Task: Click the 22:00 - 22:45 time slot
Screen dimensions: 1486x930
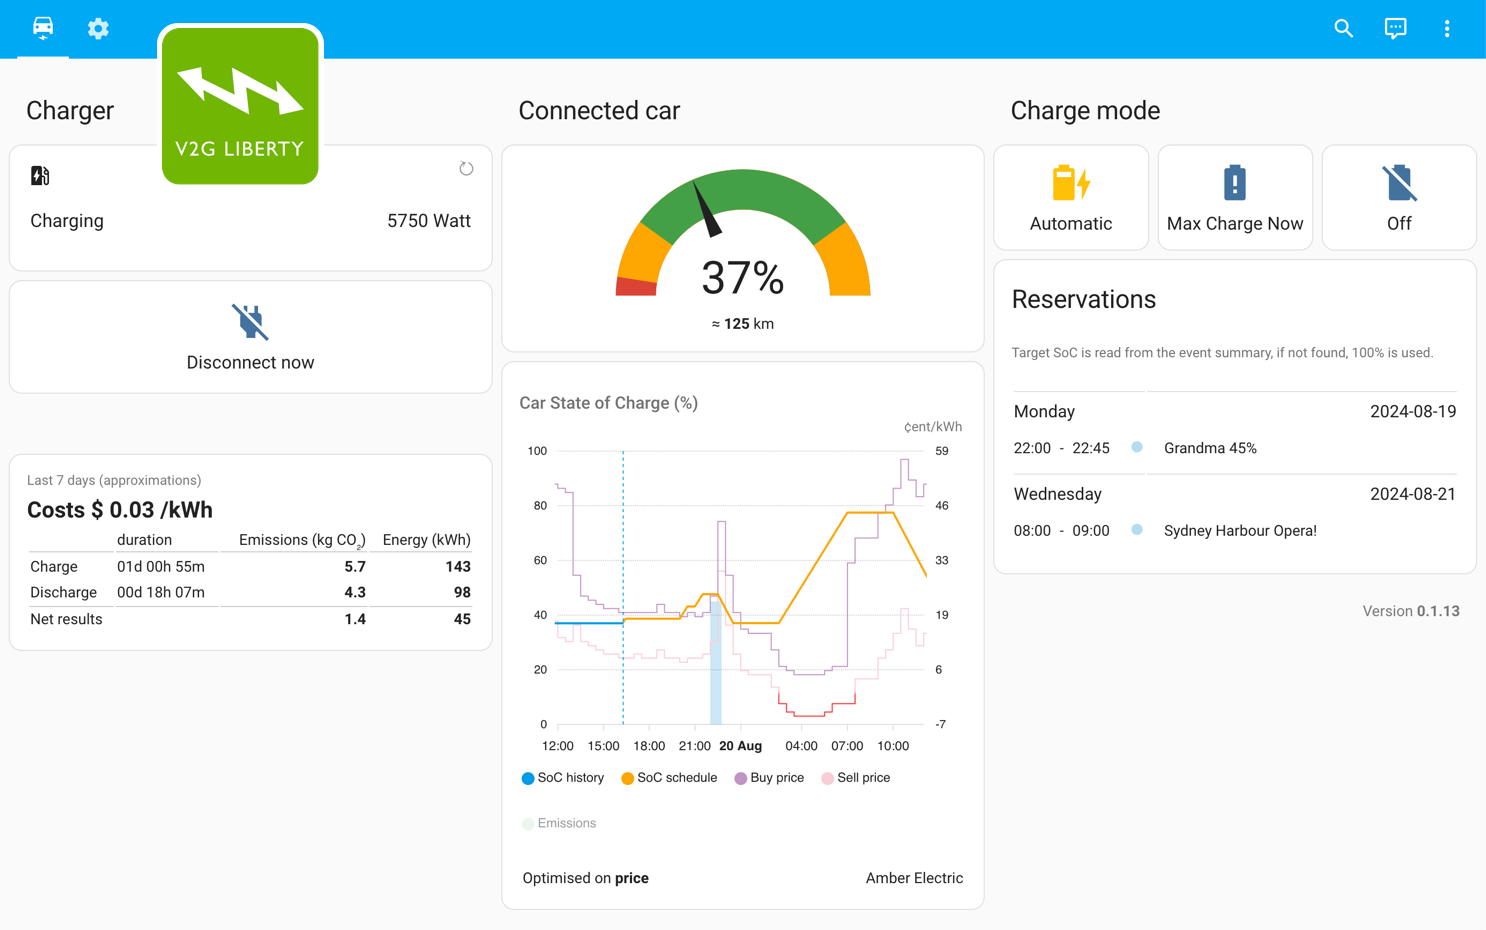Action: pyautogui.click(x=1061, y=448)
